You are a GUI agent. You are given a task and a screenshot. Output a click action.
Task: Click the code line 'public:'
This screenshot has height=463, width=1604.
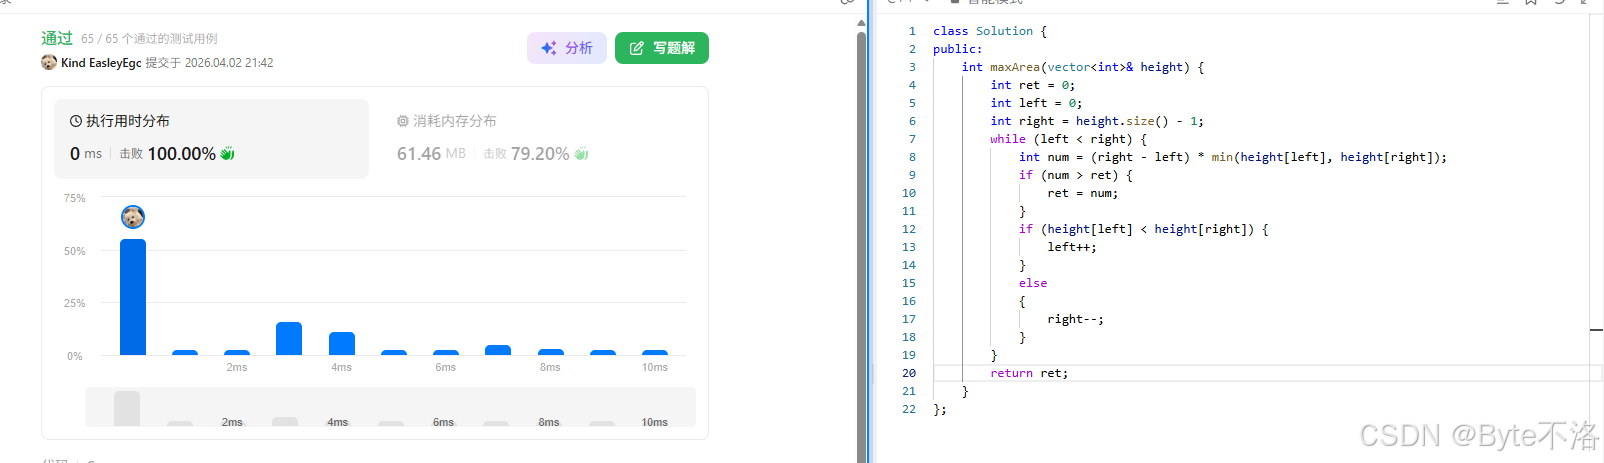958,49
